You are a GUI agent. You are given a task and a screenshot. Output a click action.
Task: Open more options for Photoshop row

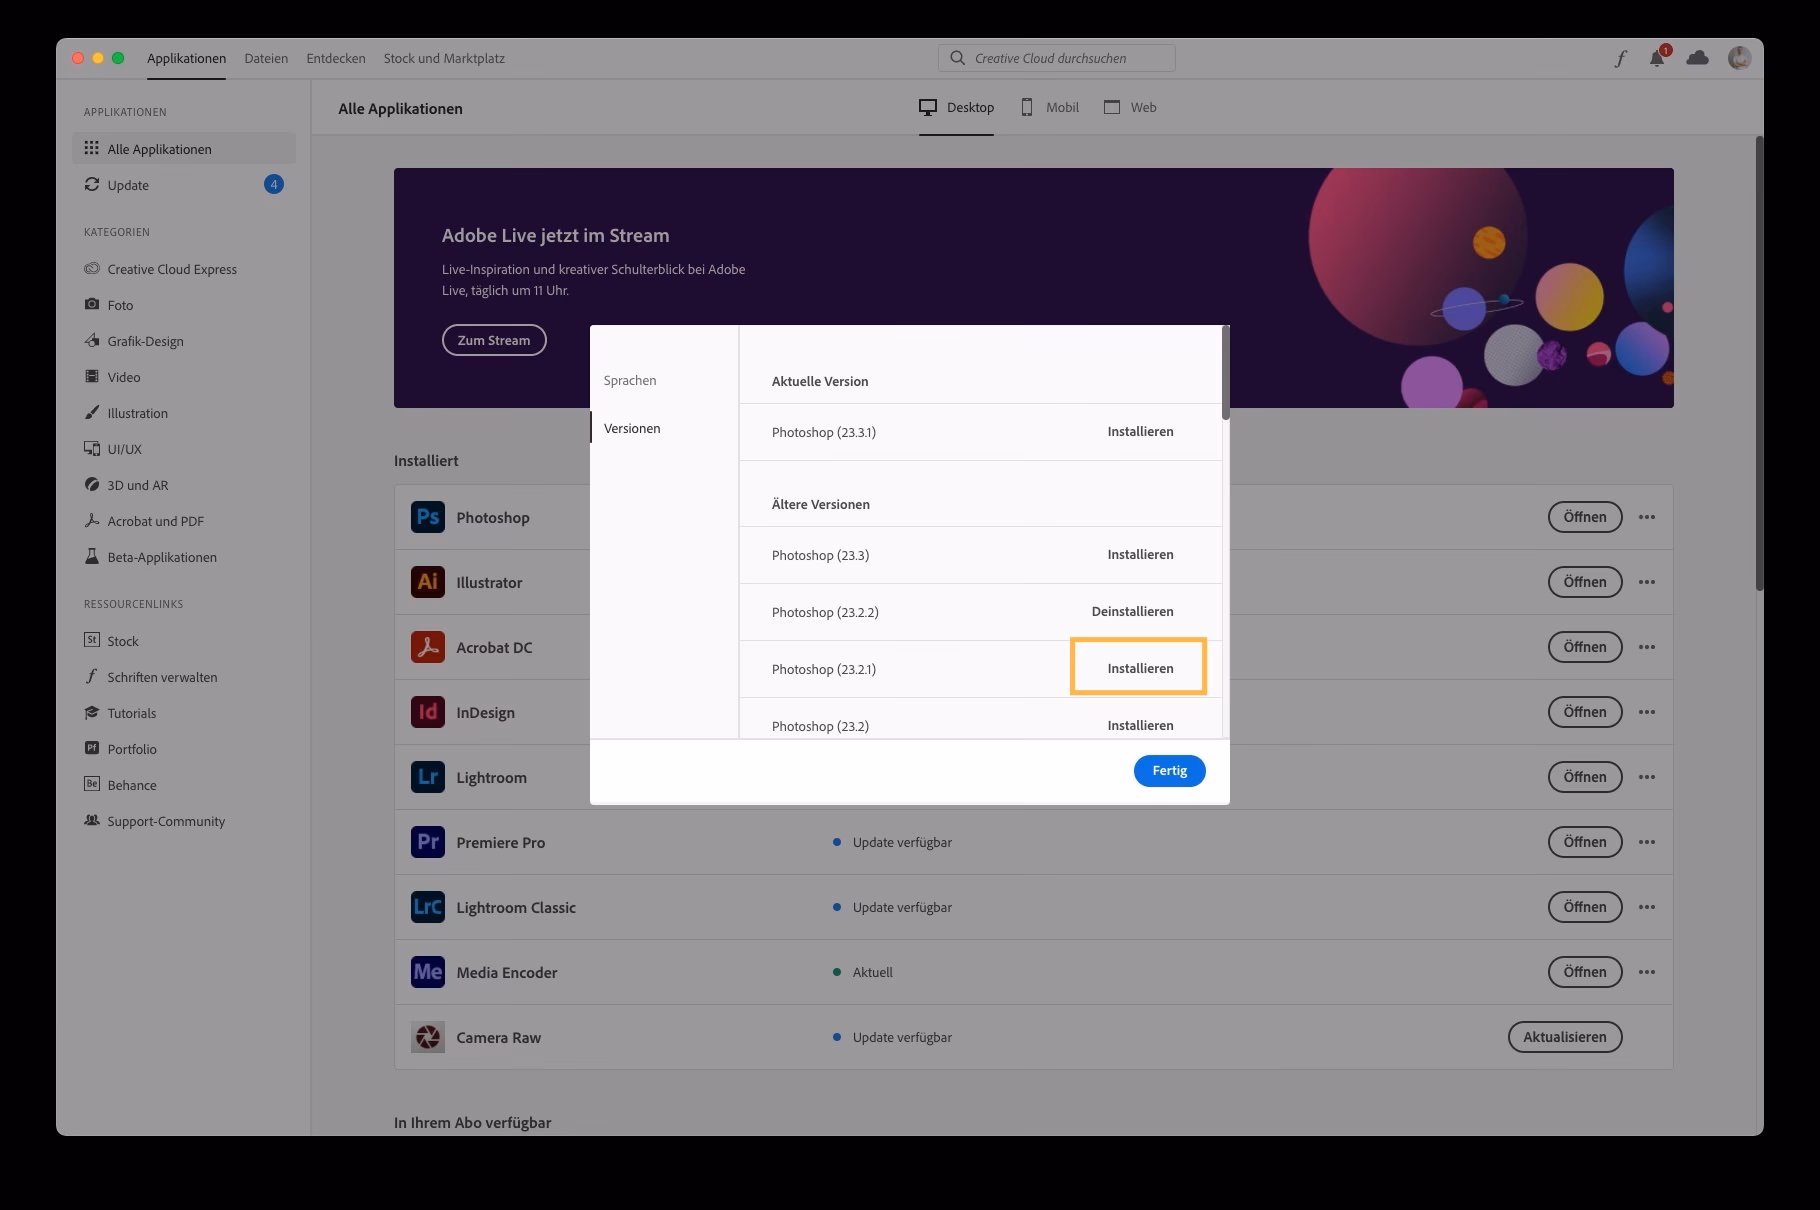point(1647,517)
